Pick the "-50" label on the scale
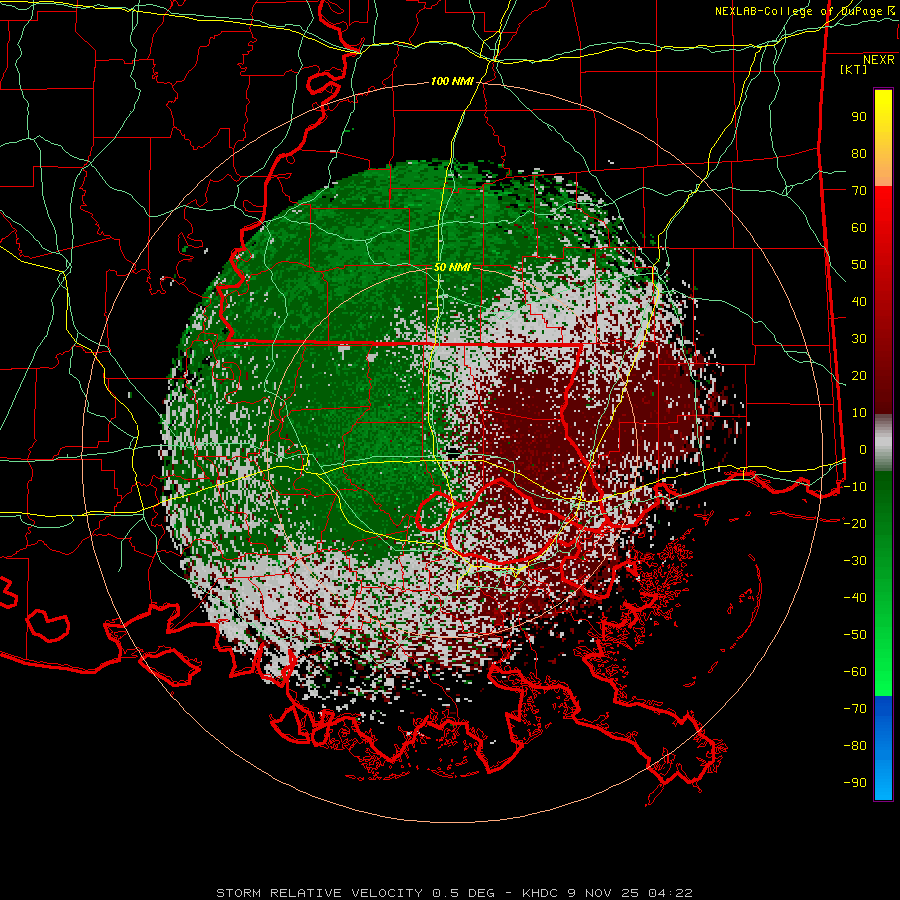 (855, 635)
